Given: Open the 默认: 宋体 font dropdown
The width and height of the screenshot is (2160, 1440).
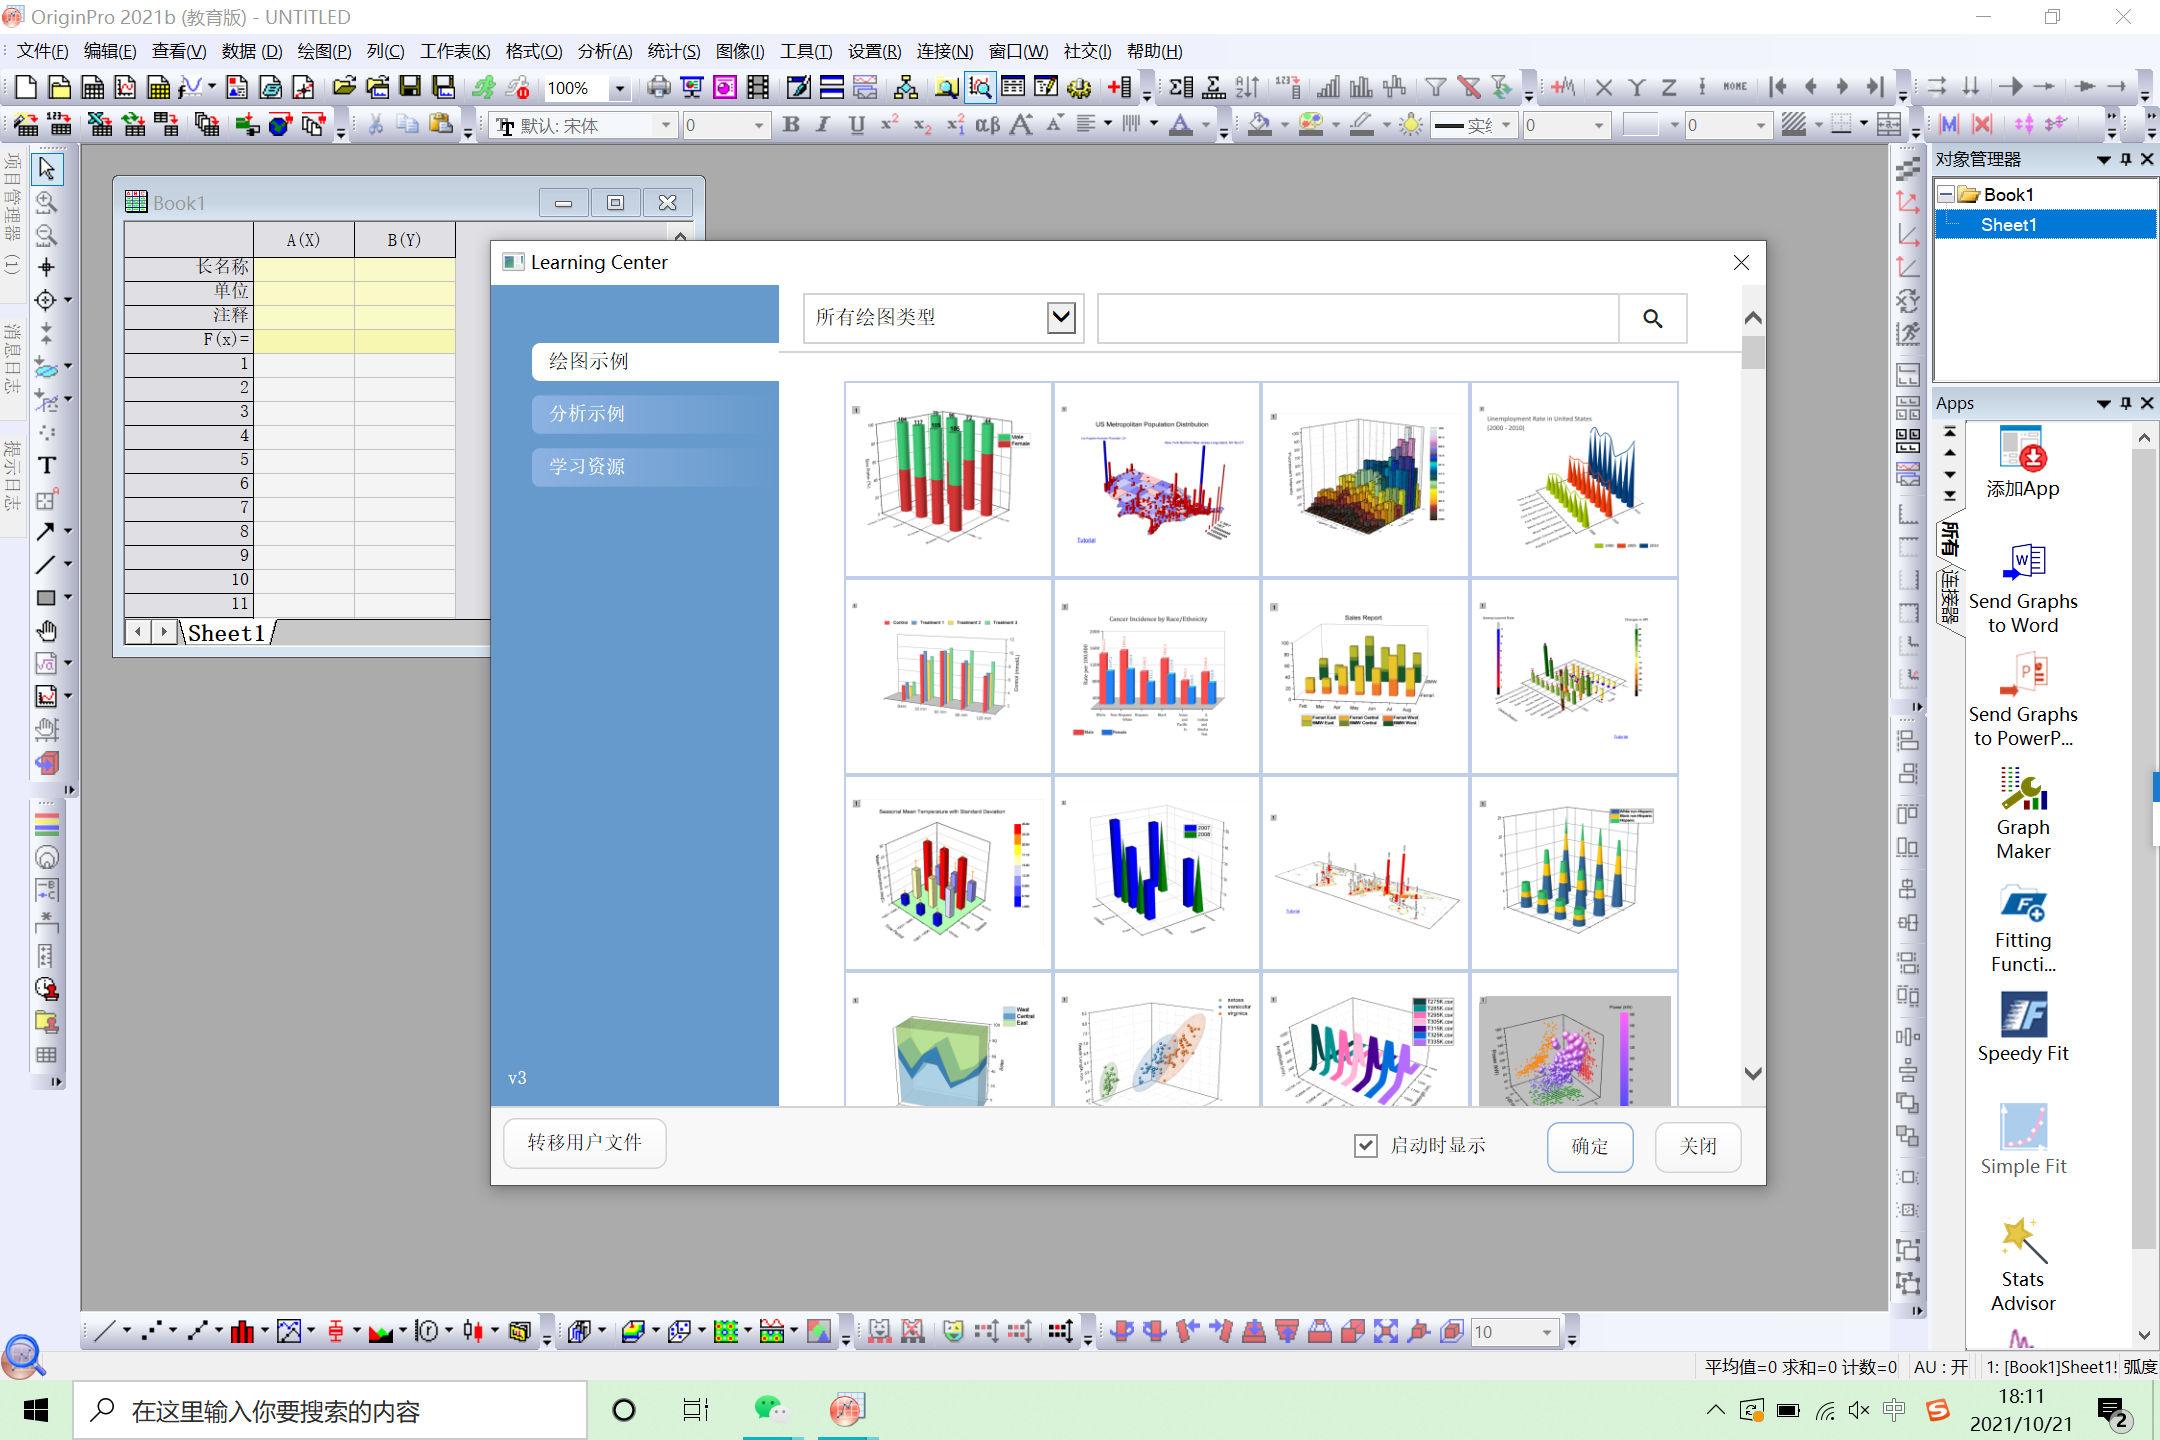Looking at the screenshot, I should tap(666, 125).
